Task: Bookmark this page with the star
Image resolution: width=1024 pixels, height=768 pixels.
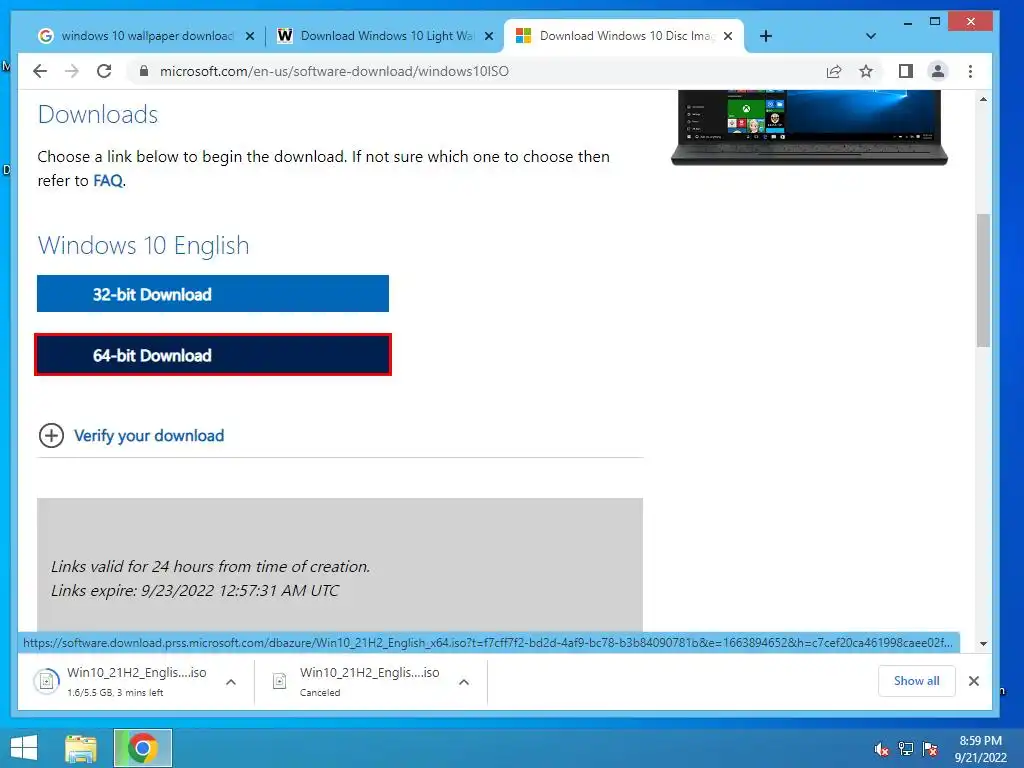Action: (866, 71)
